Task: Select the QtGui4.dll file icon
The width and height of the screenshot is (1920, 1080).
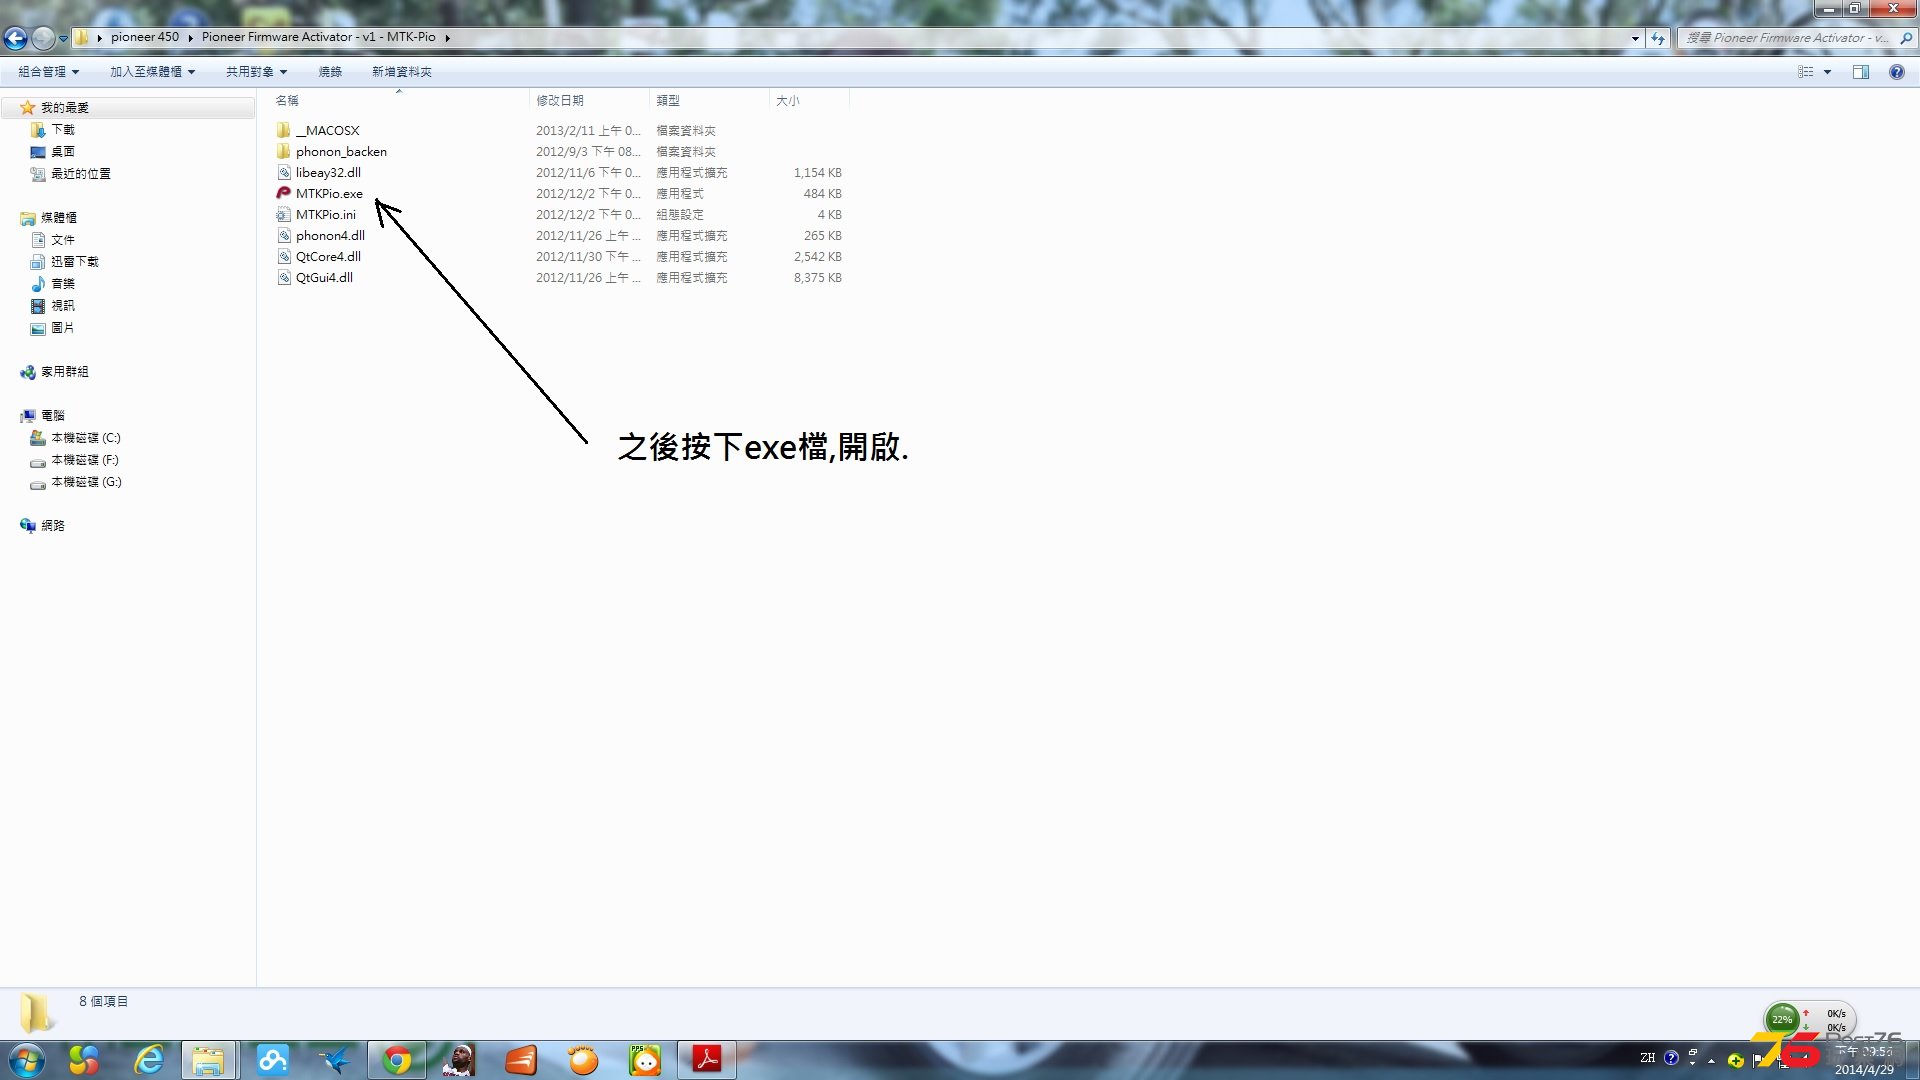Action: click(284, 278)
